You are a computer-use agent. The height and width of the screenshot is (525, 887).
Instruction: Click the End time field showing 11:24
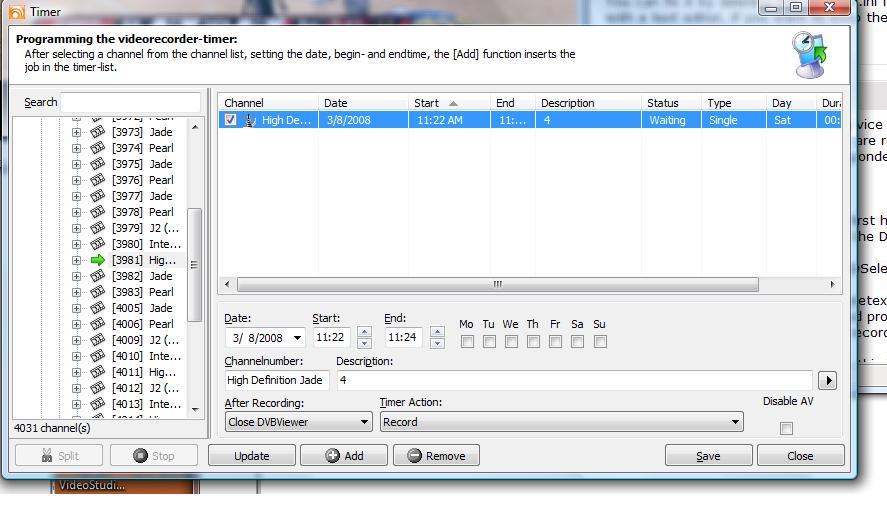pyautogui.click(x=404, y=337)
